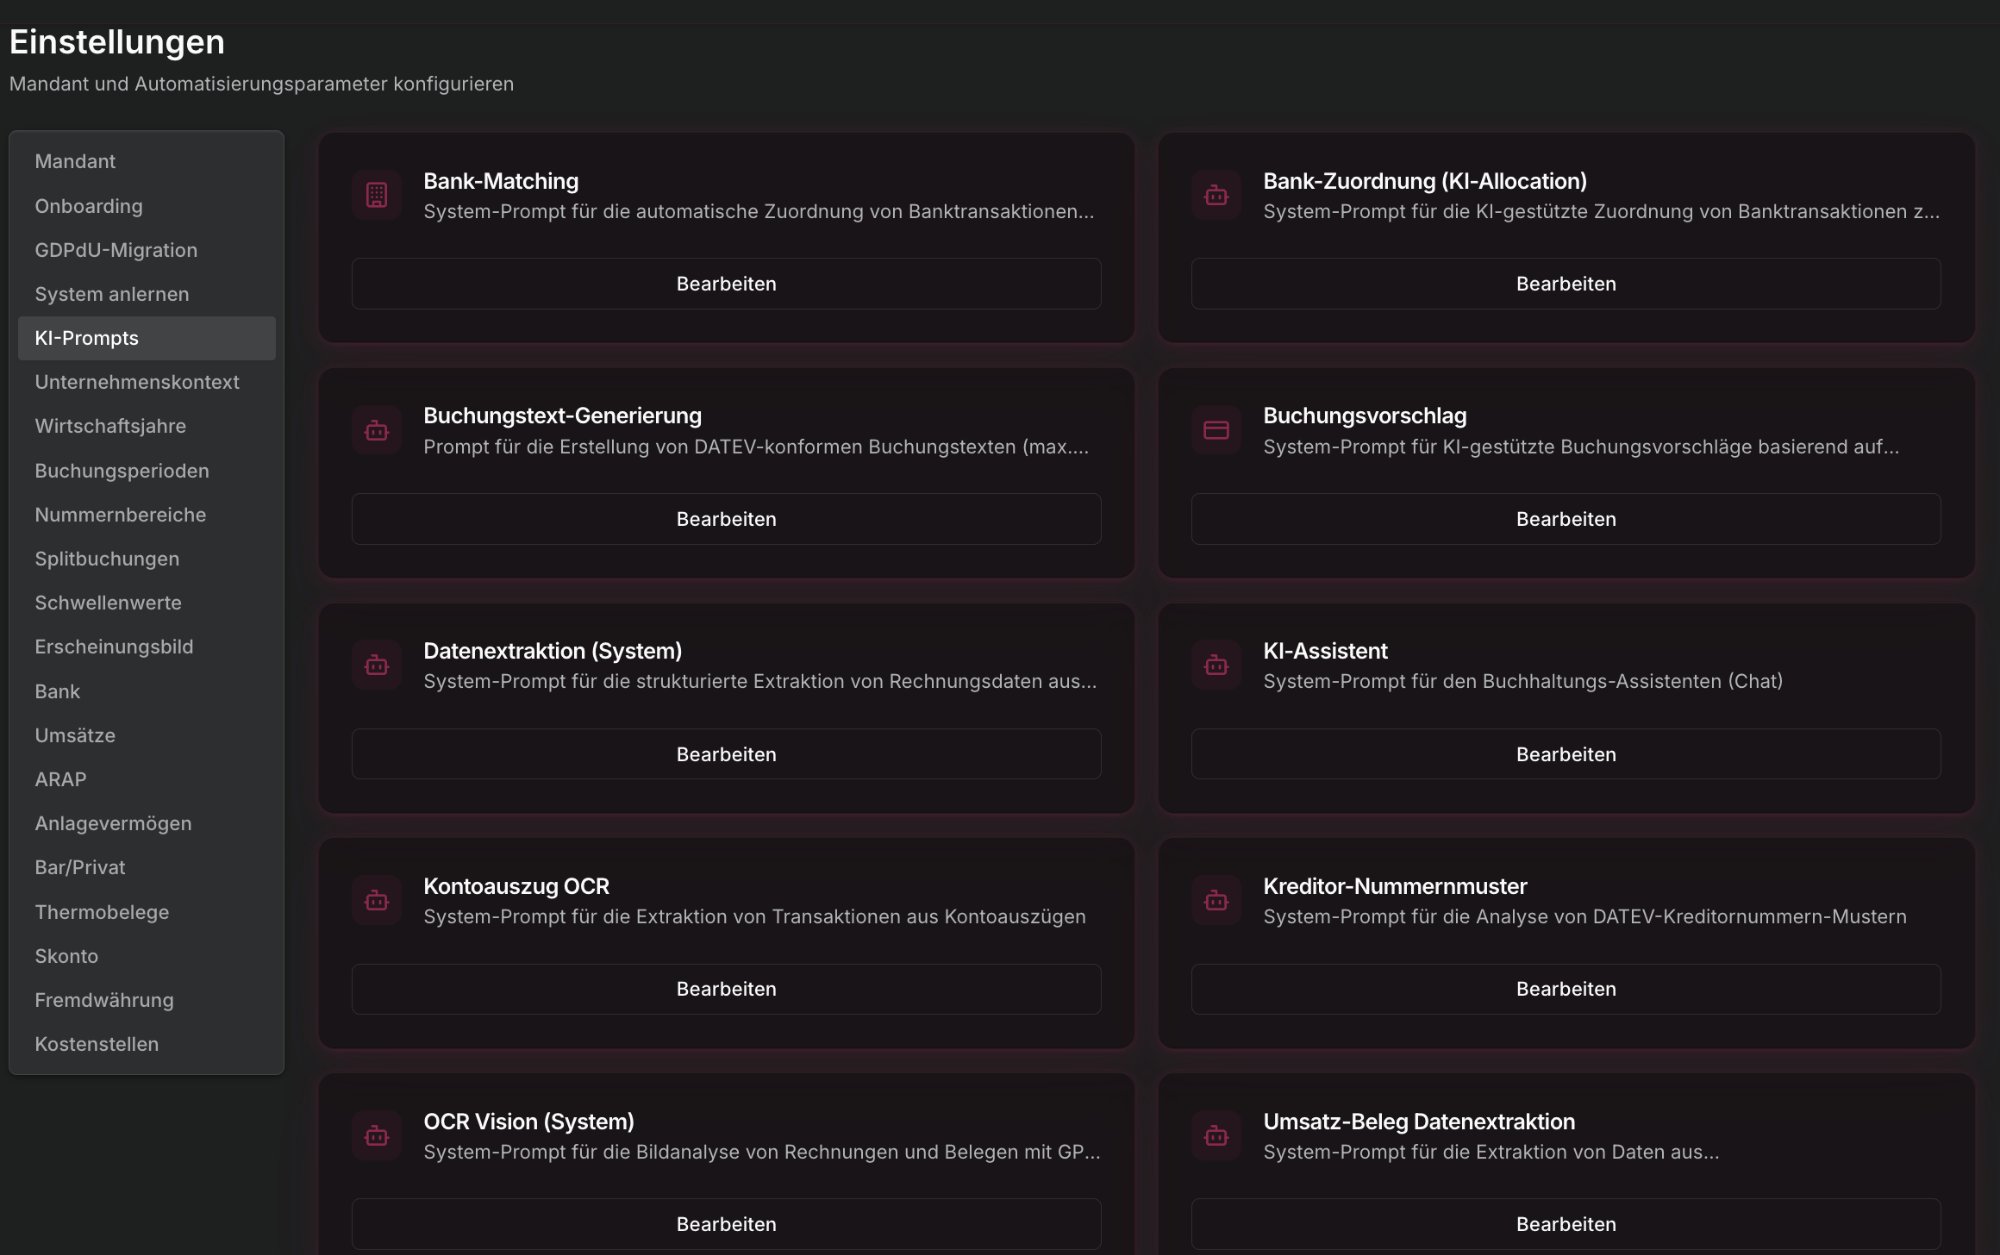Click the briefcase icon on Bank-Zuordnung (KI-Allocation)
The image size is (2000, 1255).
(1215, 195)
